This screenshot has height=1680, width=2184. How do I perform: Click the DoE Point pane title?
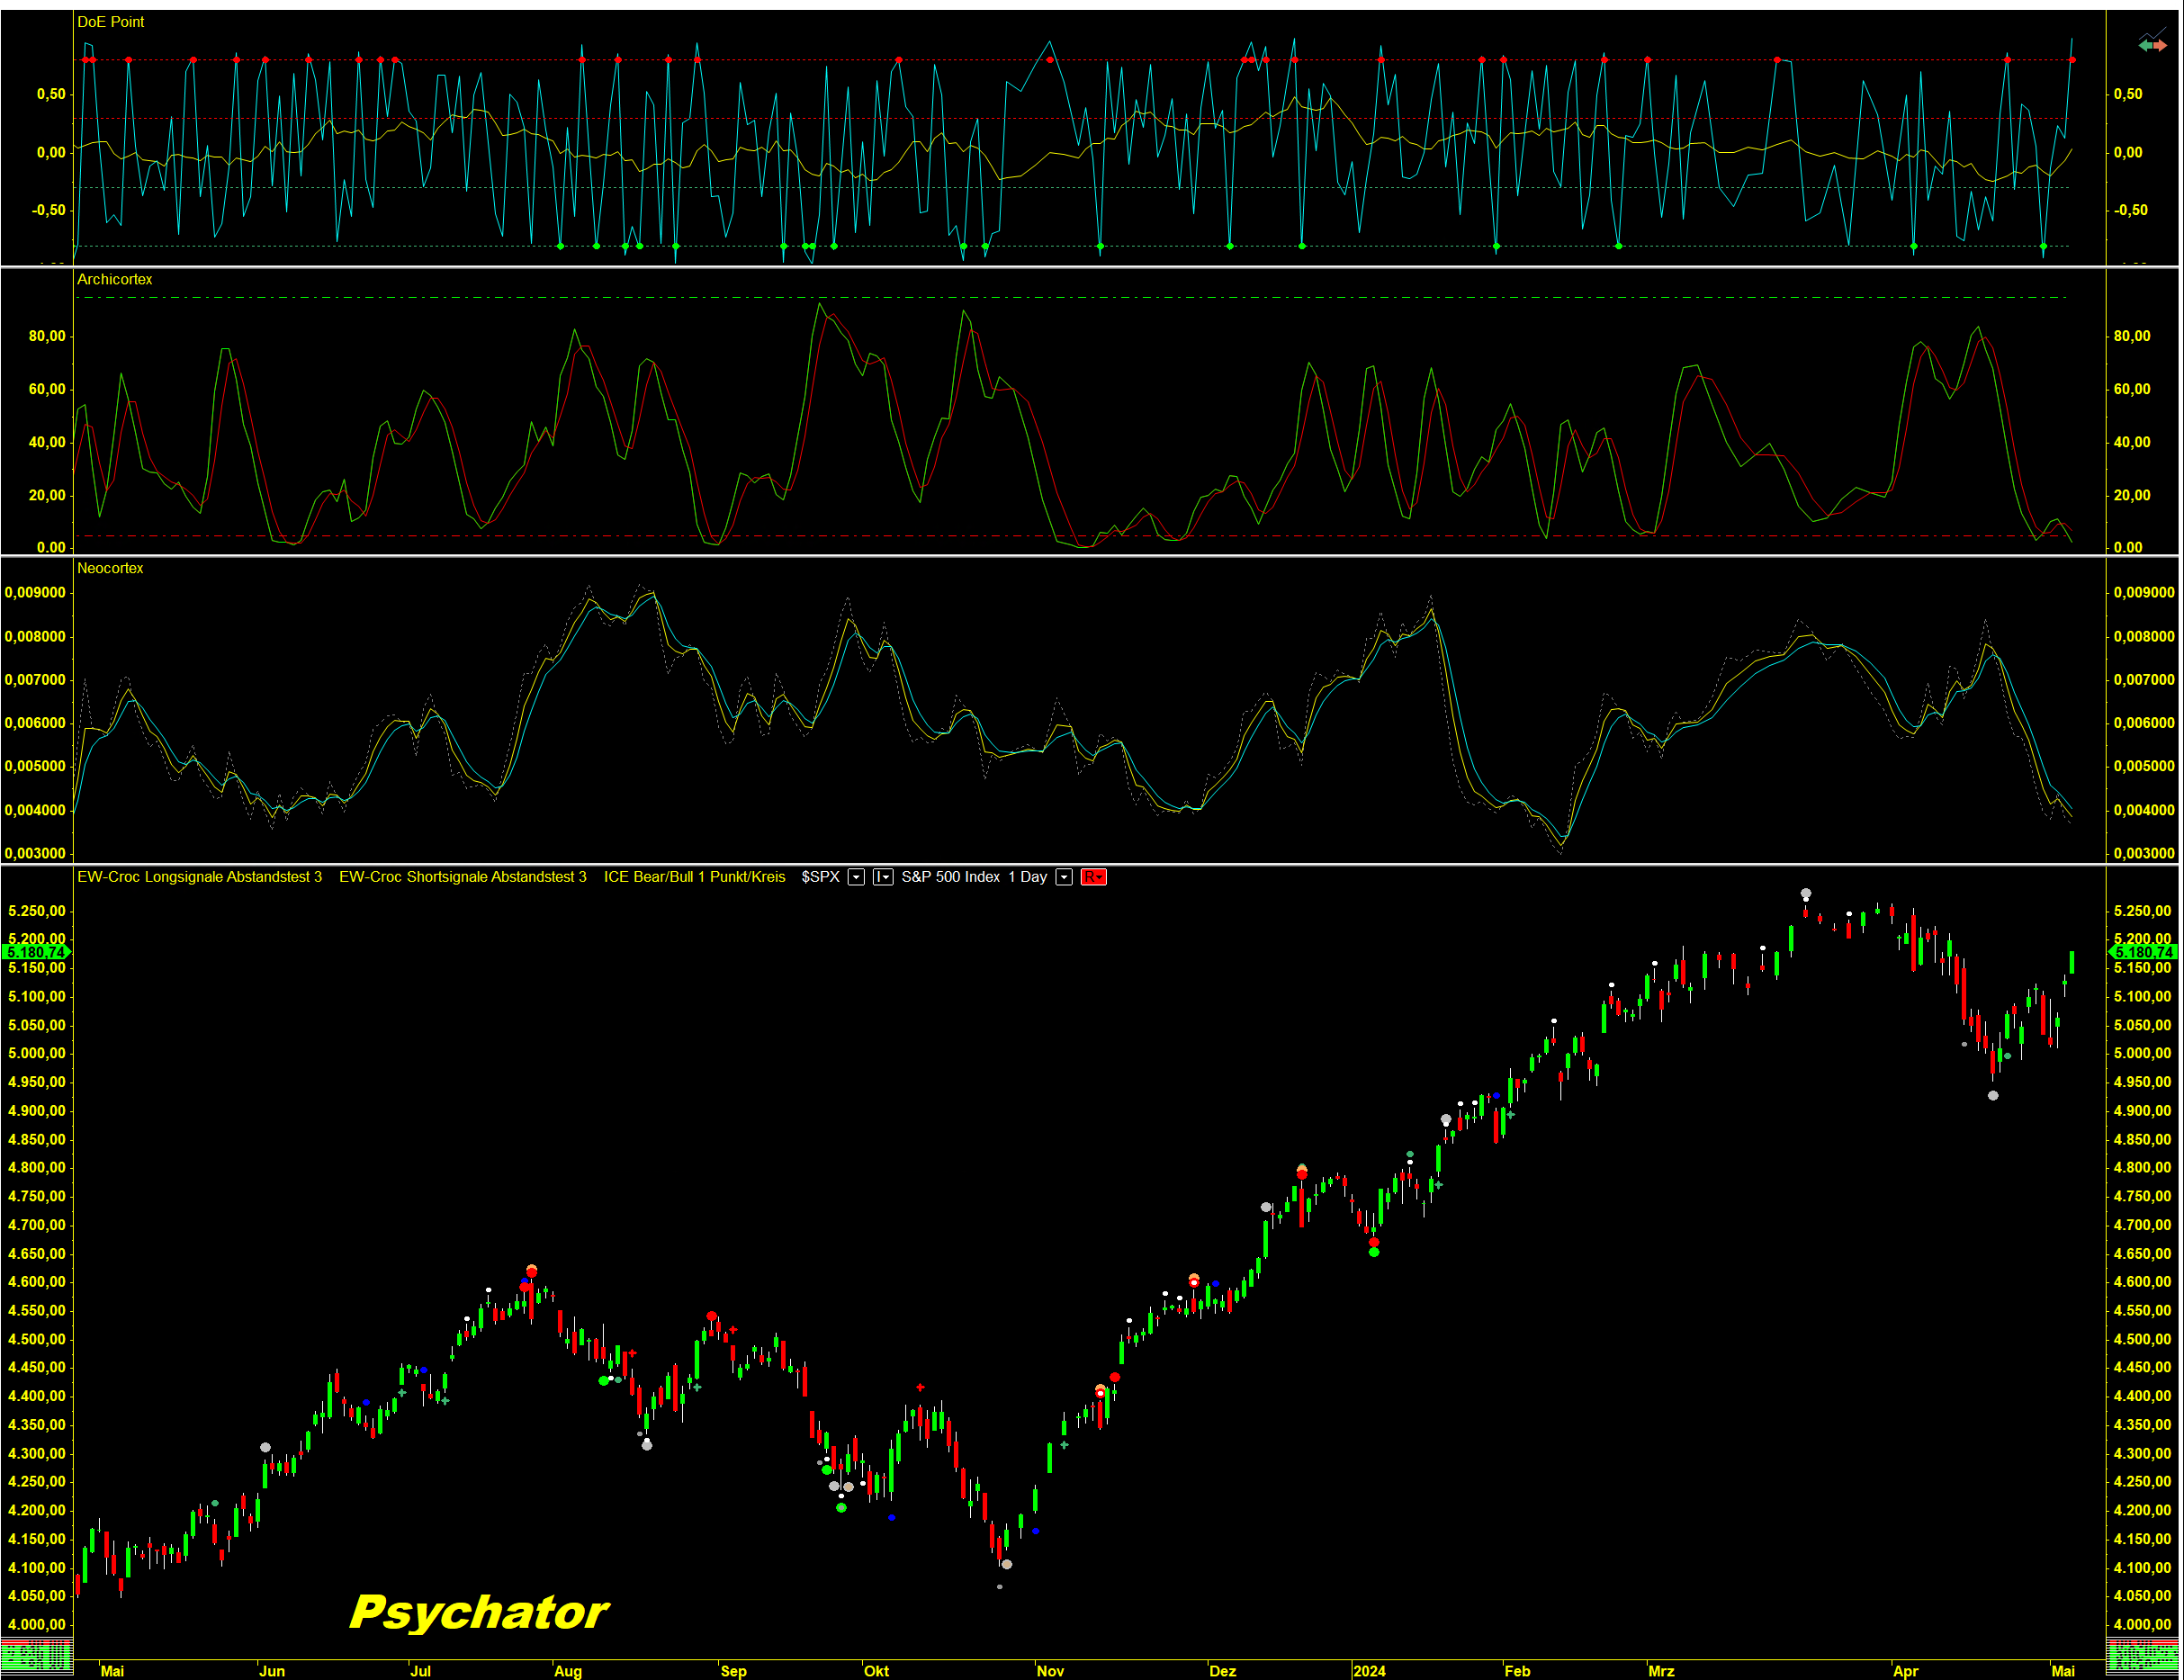(110, 22)
